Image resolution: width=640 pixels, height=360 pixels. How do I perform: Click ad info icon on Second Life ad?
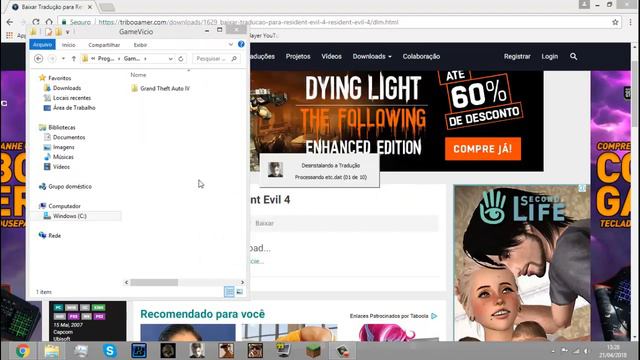tap(582, 188)
